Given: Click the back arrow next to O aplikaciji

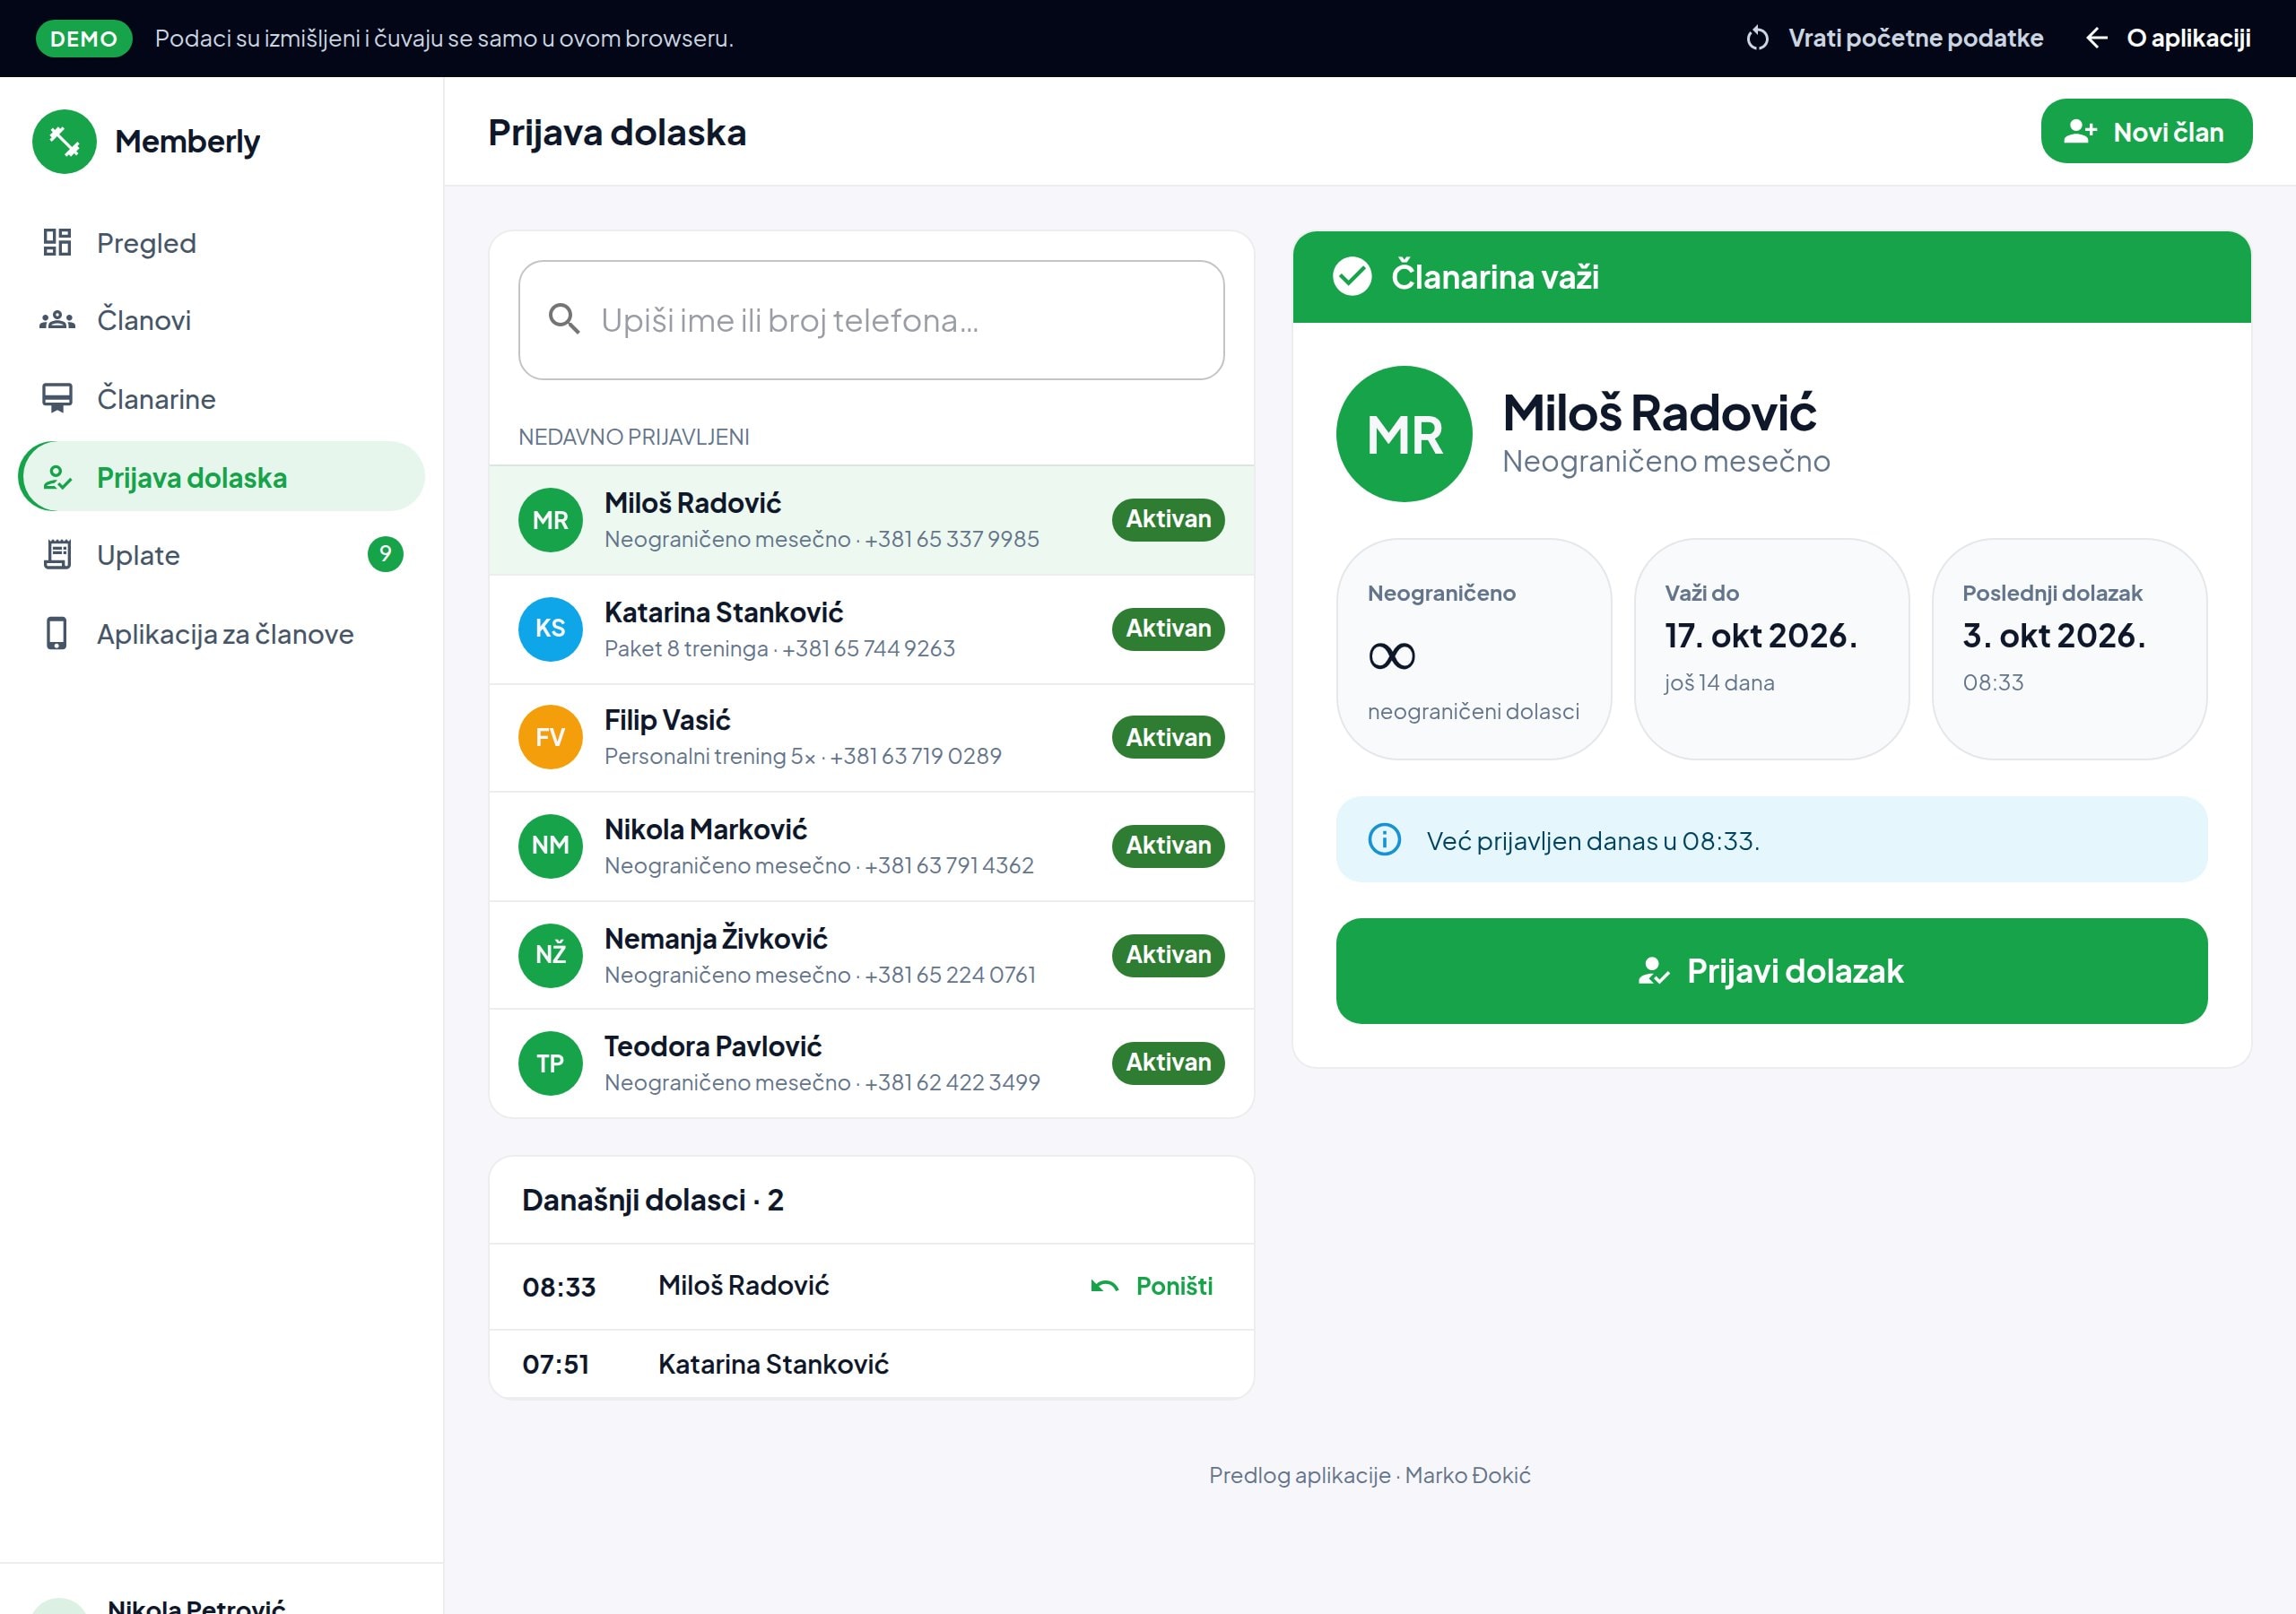Looking at the screenshot, I should [x=2096, y=38].
